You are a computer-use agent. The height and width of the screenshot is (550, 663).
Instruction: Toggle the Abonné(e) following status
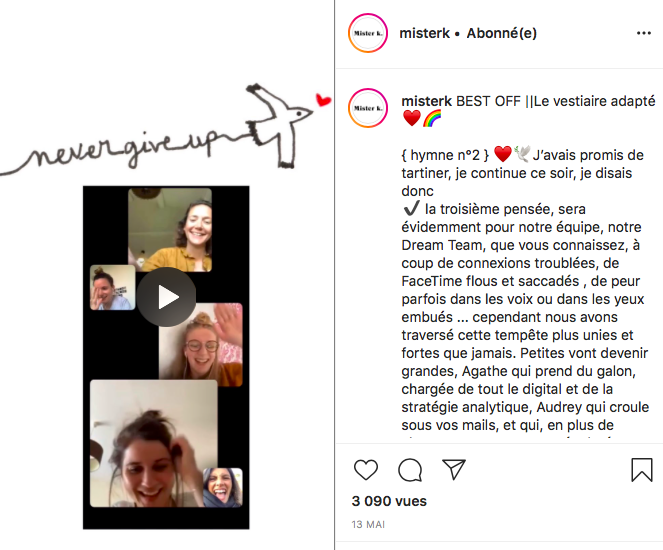(501, 33)
